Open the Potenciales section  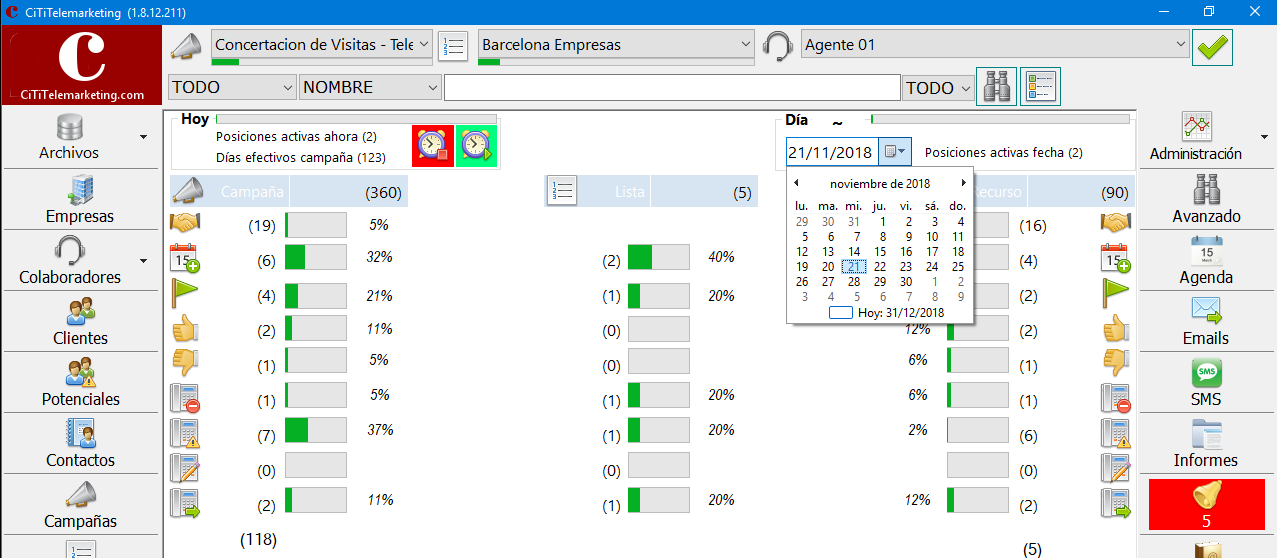[80, 383]
